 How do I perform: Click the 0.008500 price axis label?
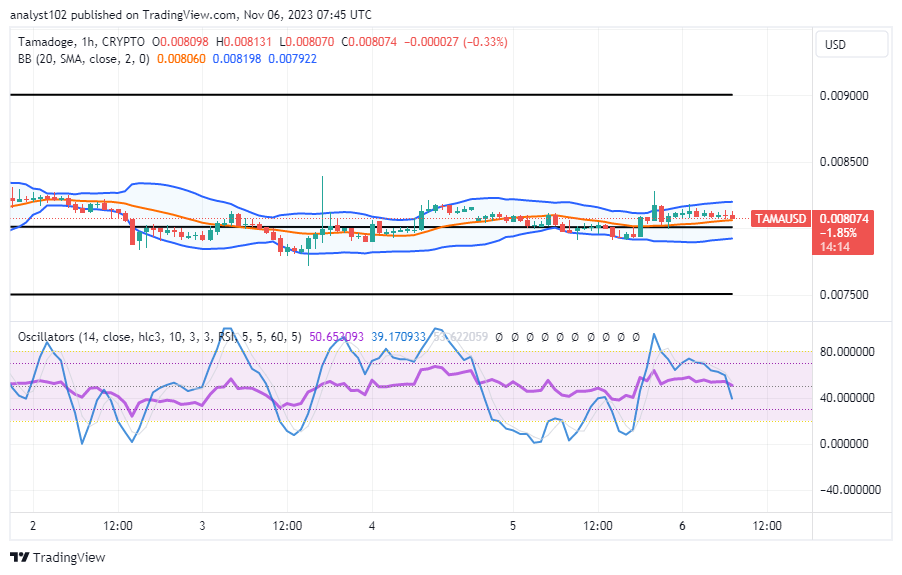pyautogui.click(x=844, y=162)
